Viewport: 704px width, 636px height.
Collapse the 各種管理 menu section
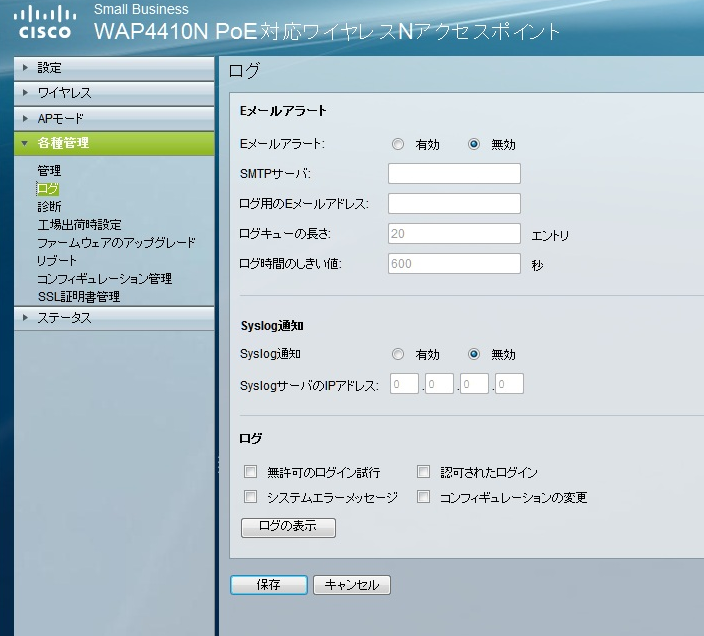pos(114,144)
